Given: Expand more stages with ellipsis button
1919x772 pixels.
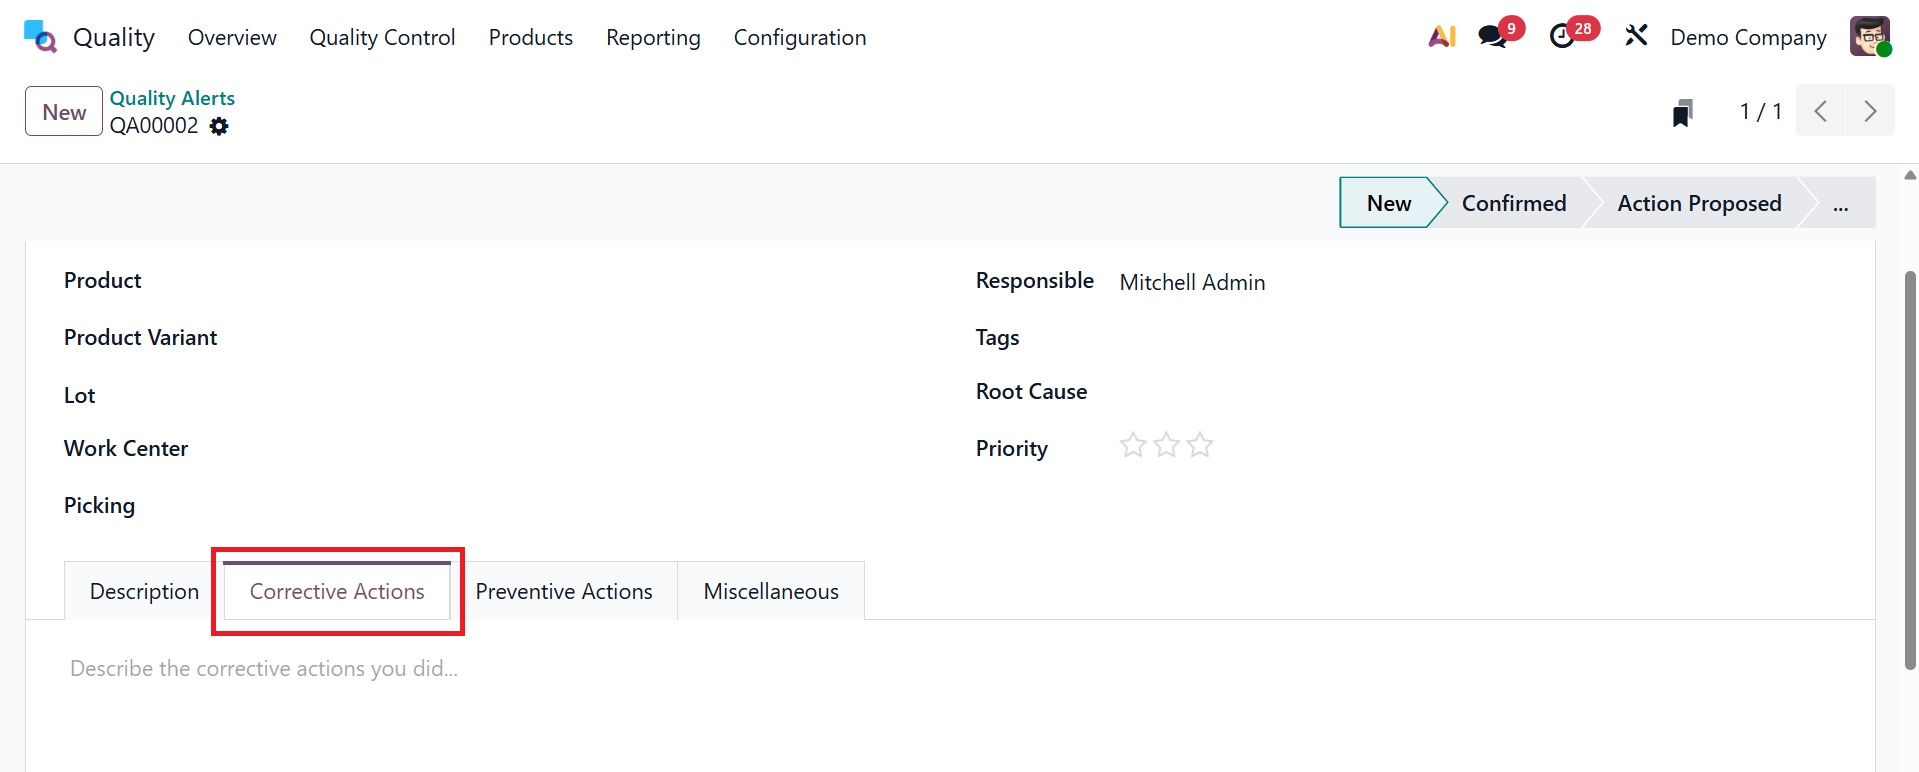Looking at the screenshot, I should point(1840,204).
